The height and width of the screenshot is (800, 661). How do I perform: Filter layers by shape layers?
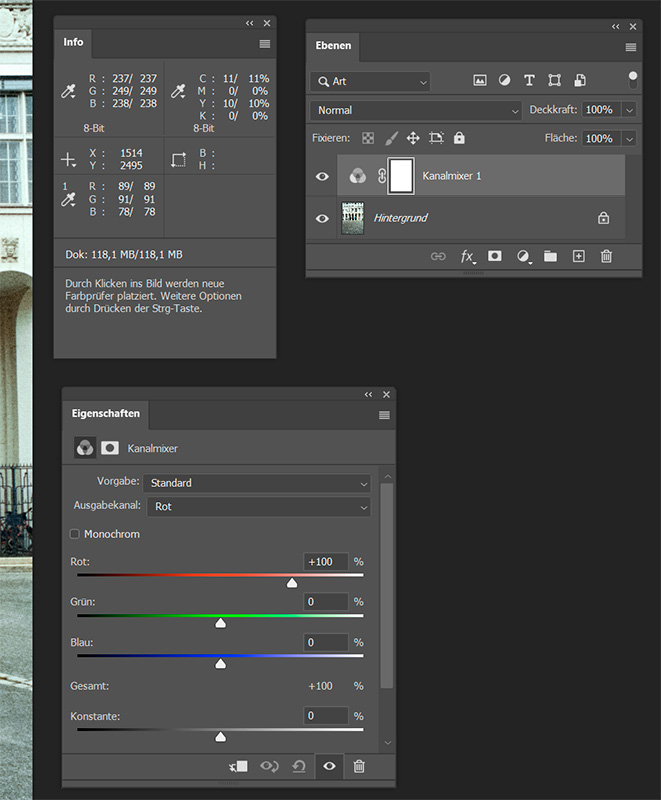(x=554, y=80)
